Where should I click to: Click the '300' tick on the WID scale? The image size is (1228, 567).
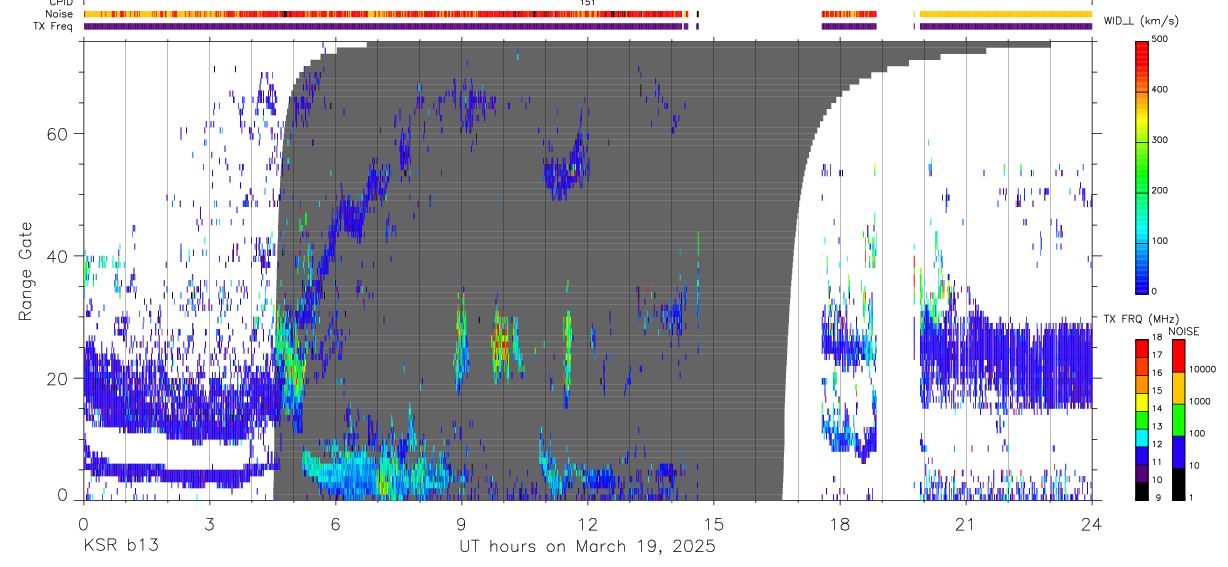point(1161,140)
